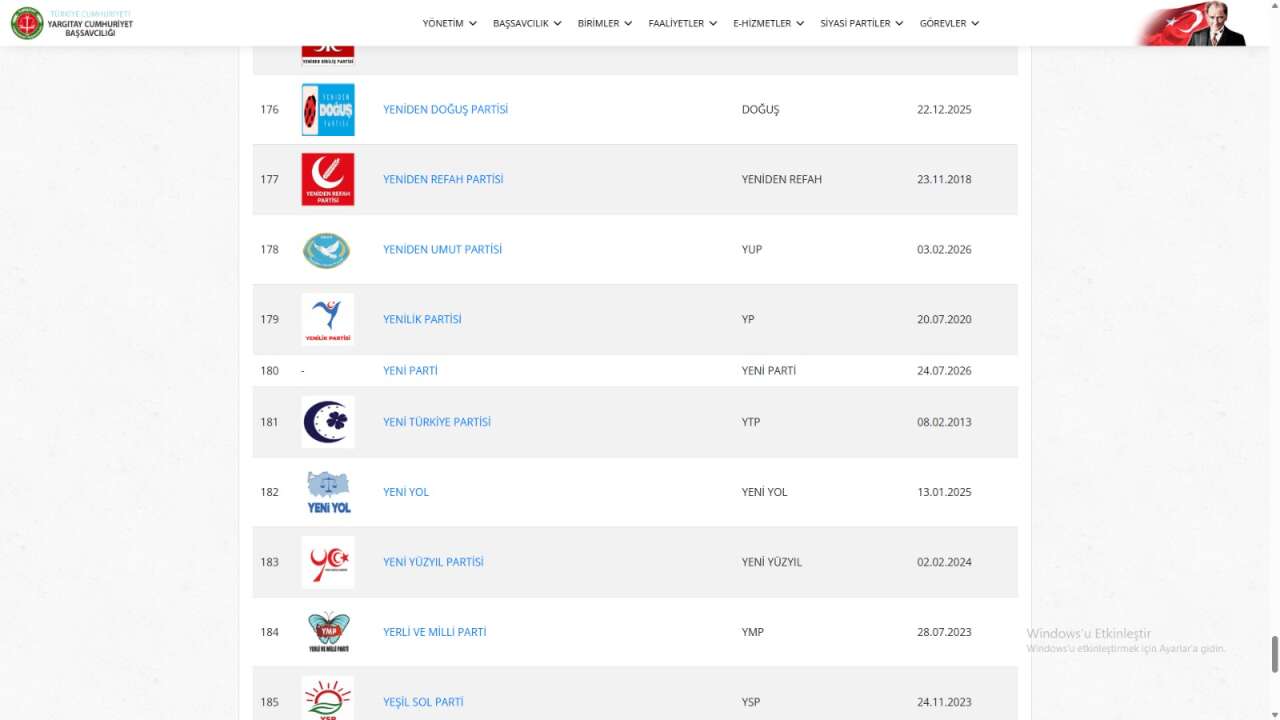Click the Yargıtay Cumhuriyet Başsavcılığı logo

click(71, 23)
